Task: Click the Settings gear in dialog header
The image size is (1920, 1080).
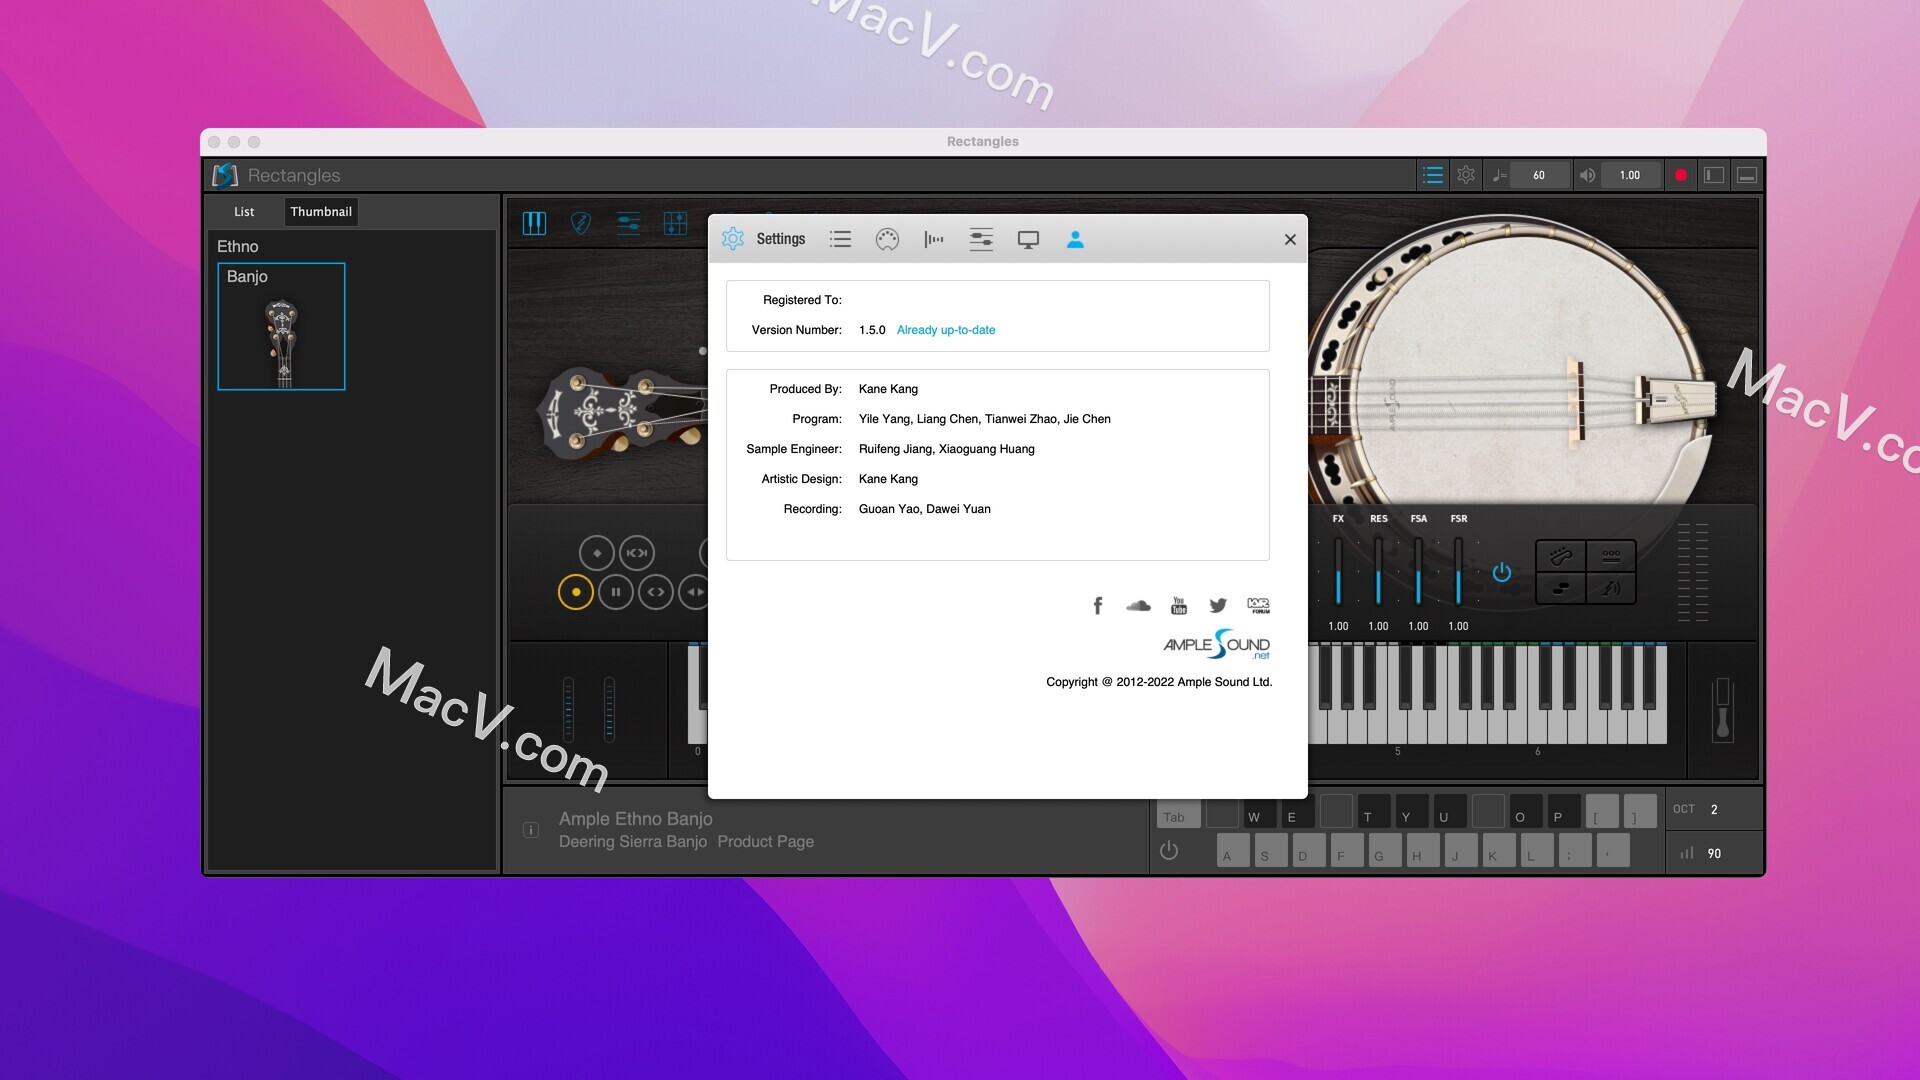Action: (733, 239)
